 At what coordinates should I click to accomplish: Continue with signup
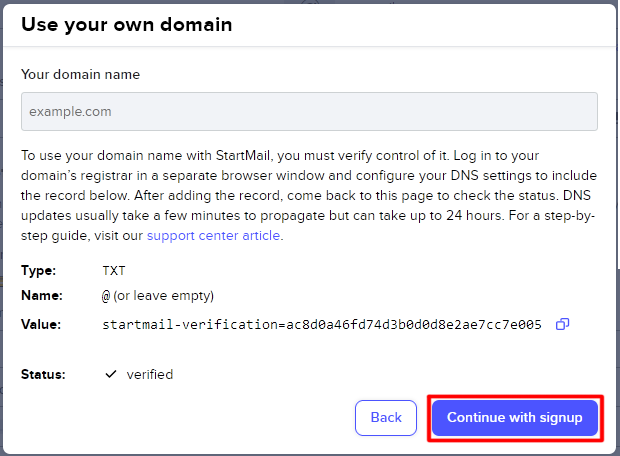coord(514,418)
